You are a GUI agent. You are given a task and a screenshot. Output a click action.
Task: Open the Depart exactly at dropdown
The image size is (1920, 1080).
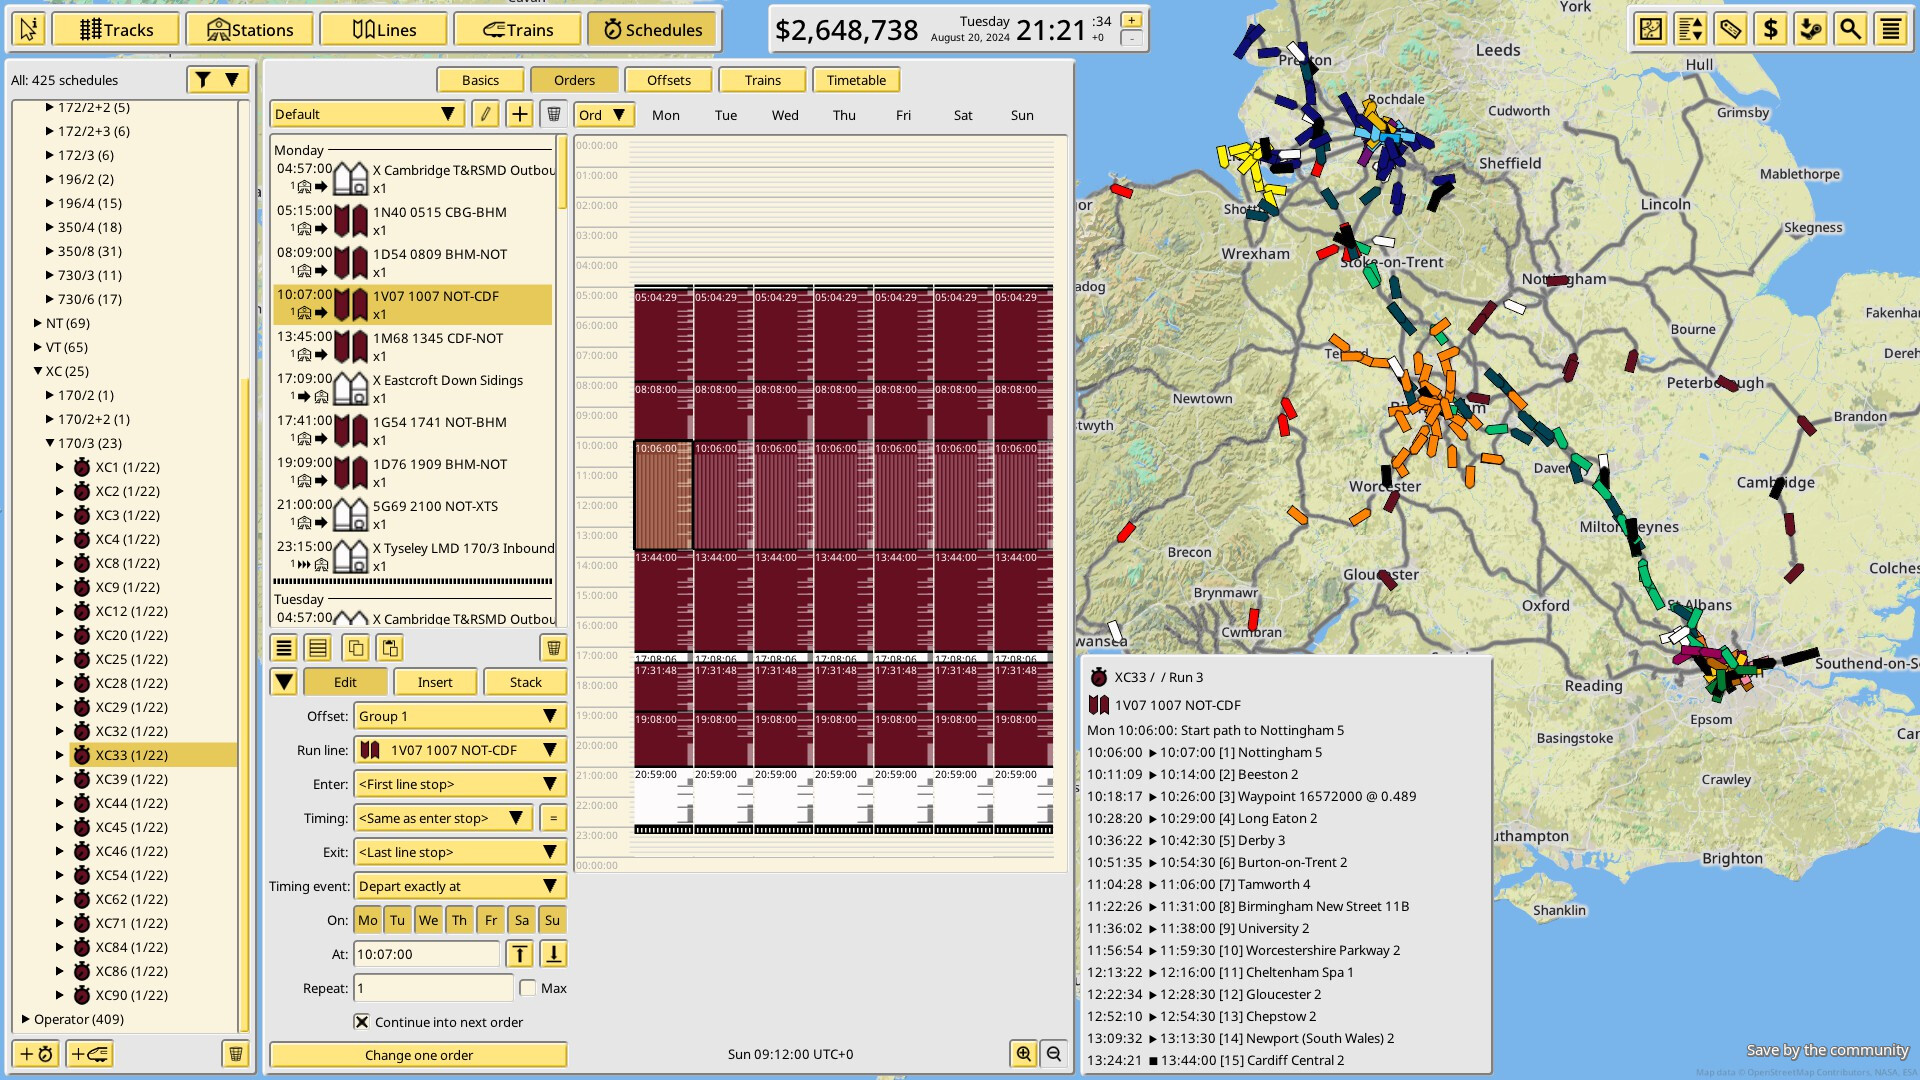[458, 886]
